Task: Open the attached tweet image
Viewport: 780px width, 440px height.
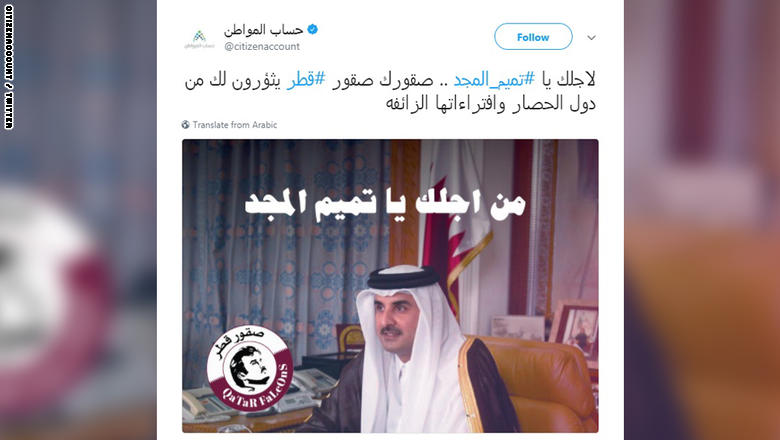Action: point(390,286)
